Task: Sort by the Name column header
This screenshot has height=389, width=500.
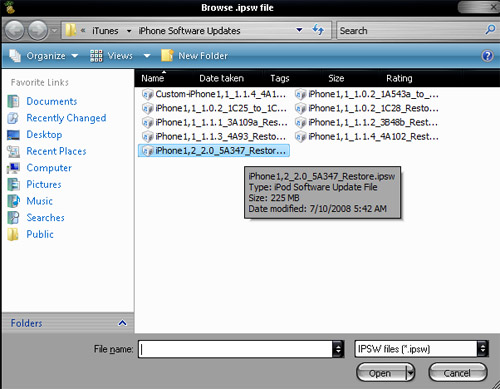Action: click(x=152, y=78)
